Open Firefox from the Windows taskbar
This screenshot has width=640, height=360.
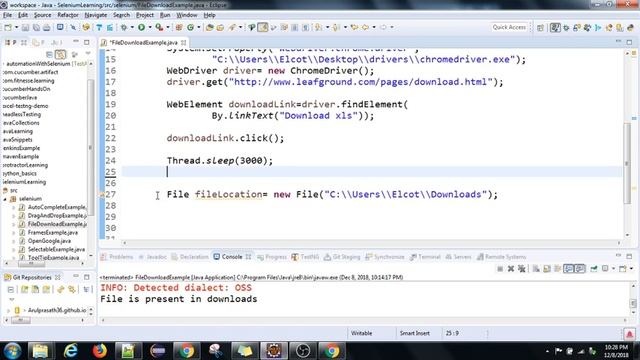[x=99, y=351]
